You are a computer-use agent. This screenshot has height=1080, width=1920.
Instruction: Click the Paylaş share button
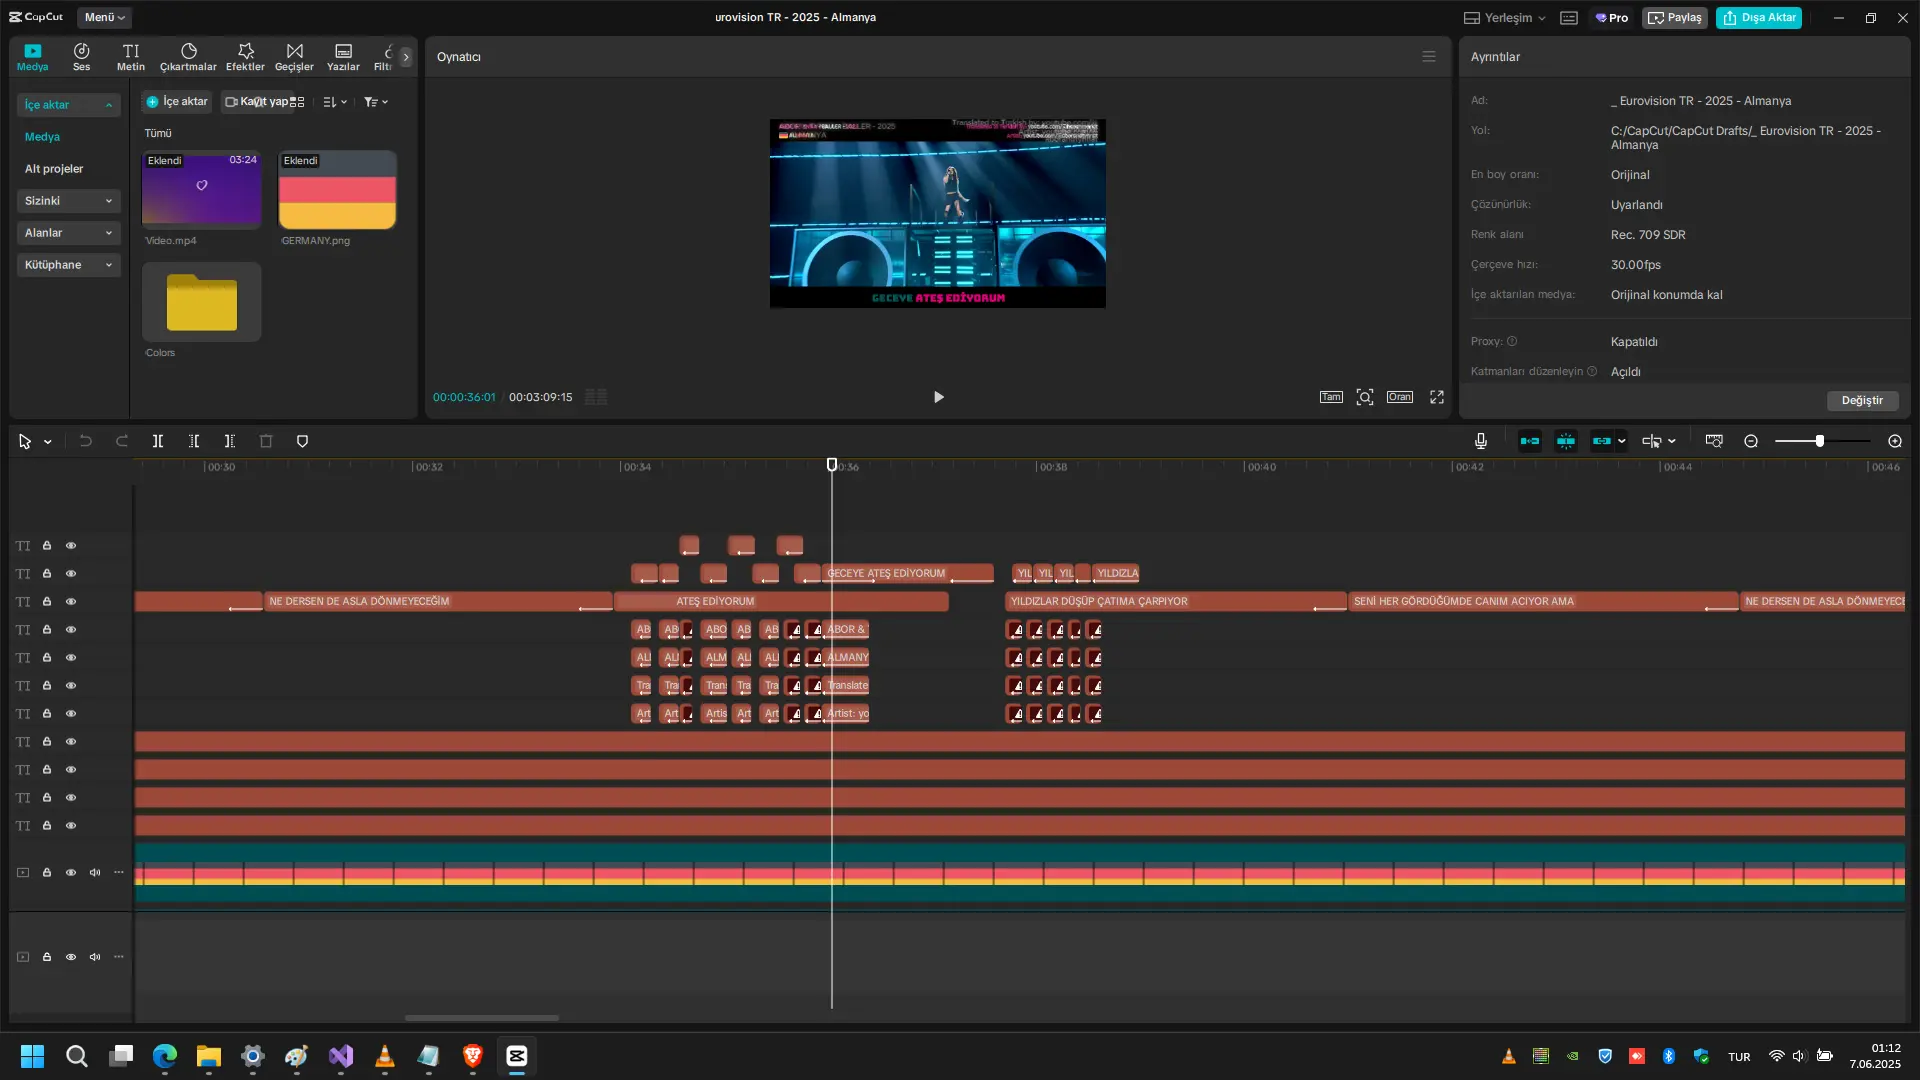[1675, 18]
